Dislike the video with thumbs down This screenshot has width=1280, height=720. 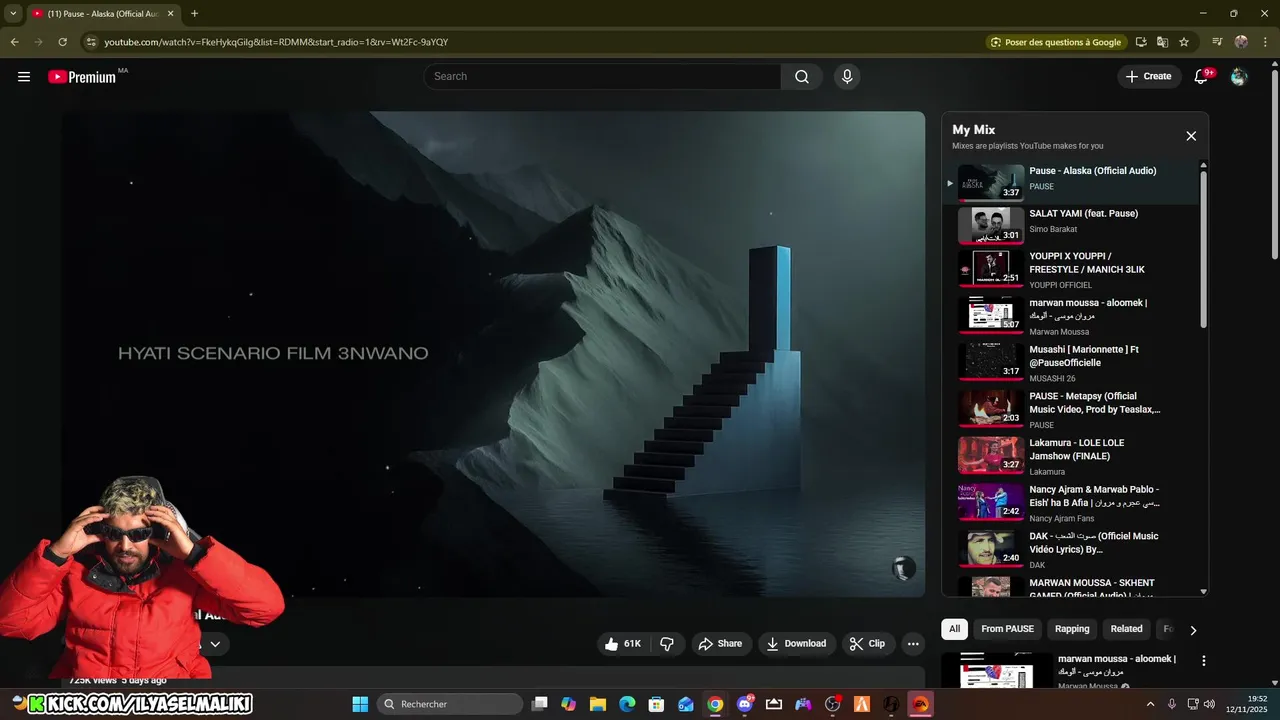pos(667,644)
